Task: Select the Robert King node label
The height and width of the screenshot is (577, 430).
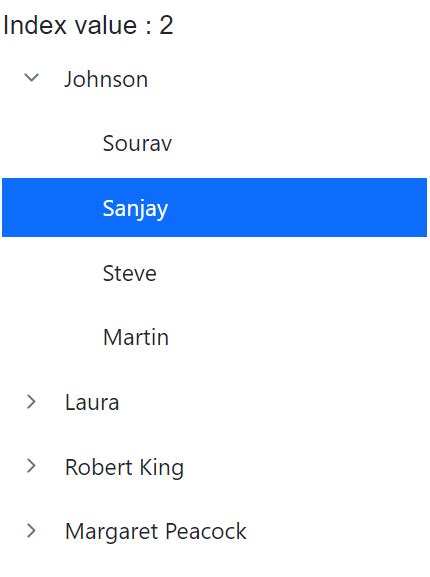Action: click(x=124, y=467)
